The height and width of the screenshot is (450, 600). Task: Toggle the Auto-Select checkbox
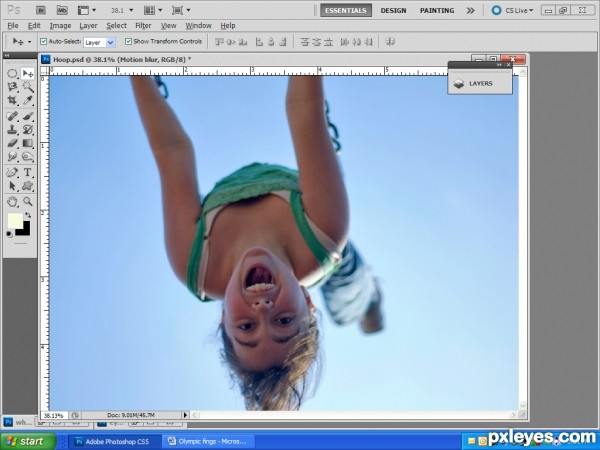[44, 41]
